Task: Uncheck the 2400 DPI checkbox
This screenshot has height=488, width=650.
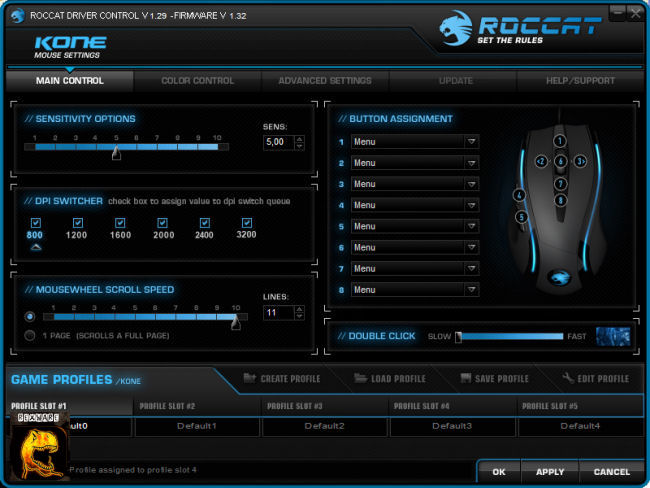Action: coord(205,223)
